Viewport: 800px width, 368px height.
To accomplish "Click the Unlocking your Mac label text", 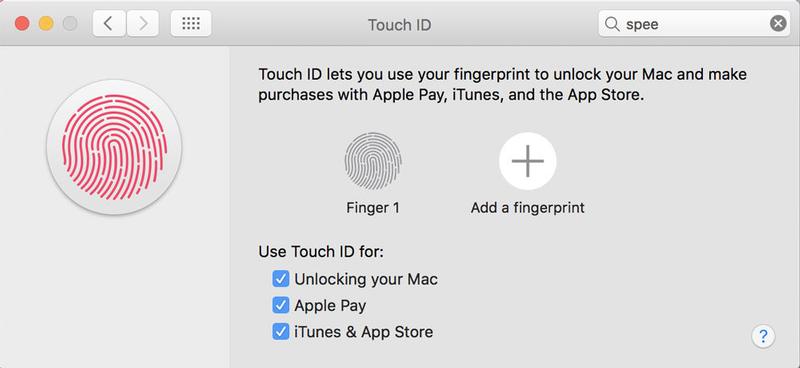I will pyautogui.click(x=366, y=279).
